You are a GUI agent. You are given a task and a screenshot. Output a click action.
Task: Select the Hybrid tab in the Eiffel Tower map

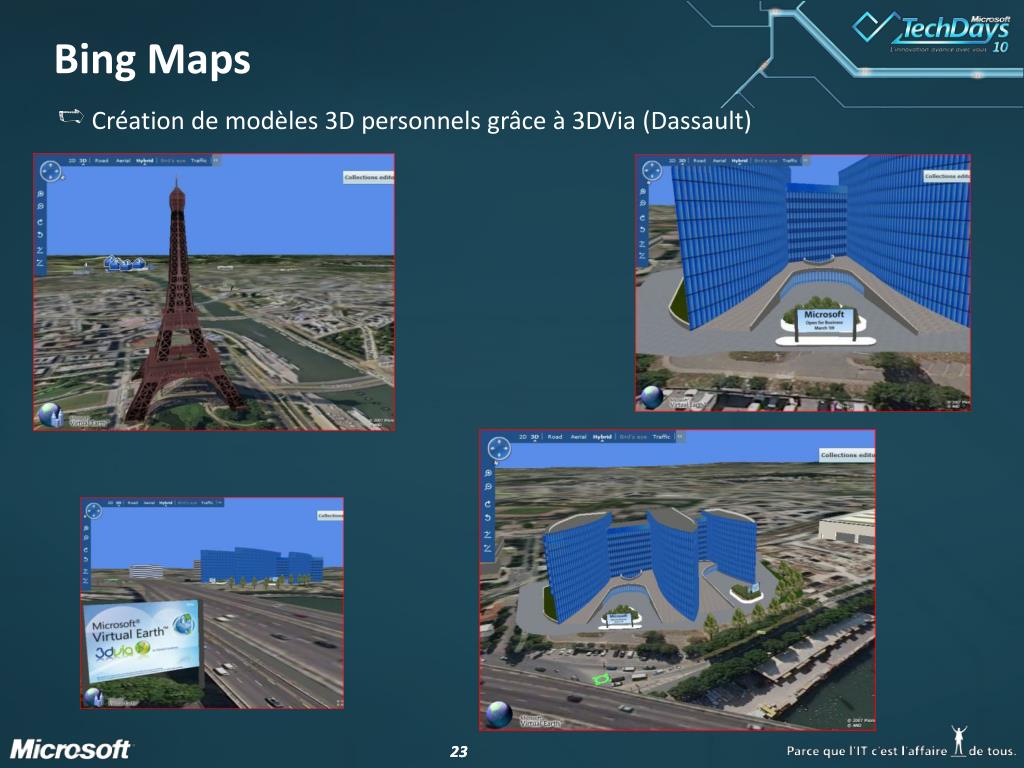coord(144,161)
